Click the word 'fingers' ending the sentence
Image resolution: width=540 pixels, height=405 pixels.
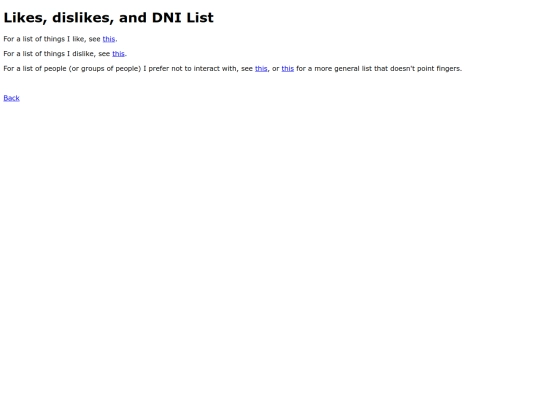(x=449, y=69)
